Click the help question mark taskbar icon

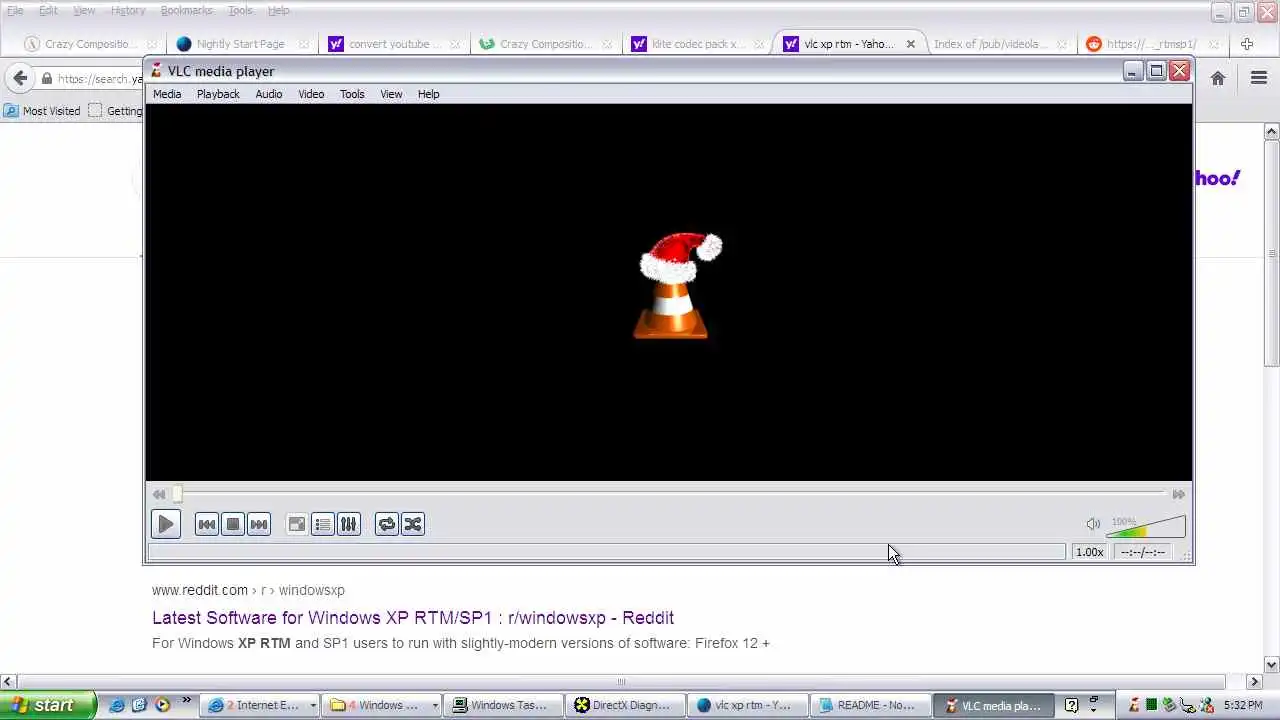pos(1071,705)
